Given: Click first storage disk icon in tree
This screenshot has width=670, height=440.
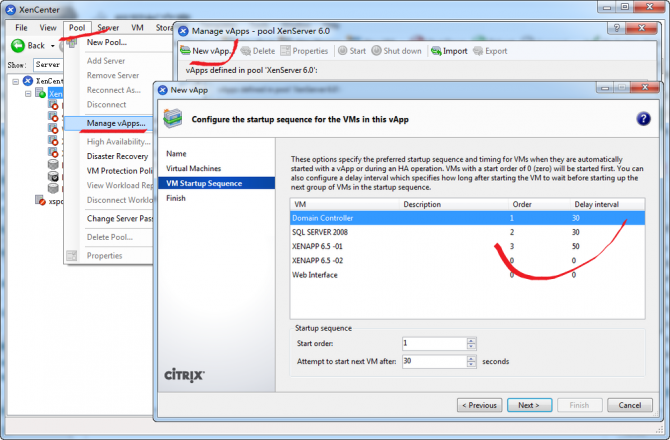Looking at the screenshot, I should pos(53,164).
